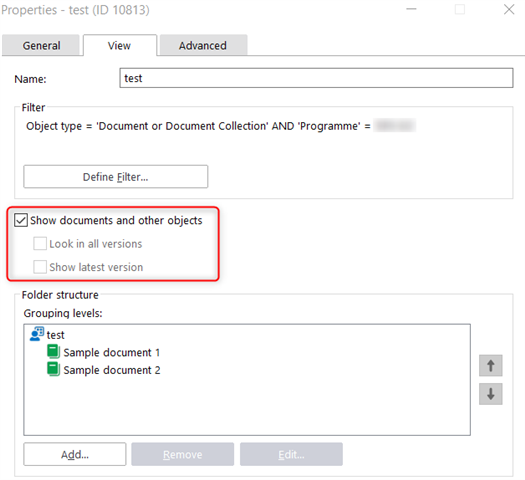Click Add... to add a grouping level
This screenshot has width=525, height=480.
75,454
